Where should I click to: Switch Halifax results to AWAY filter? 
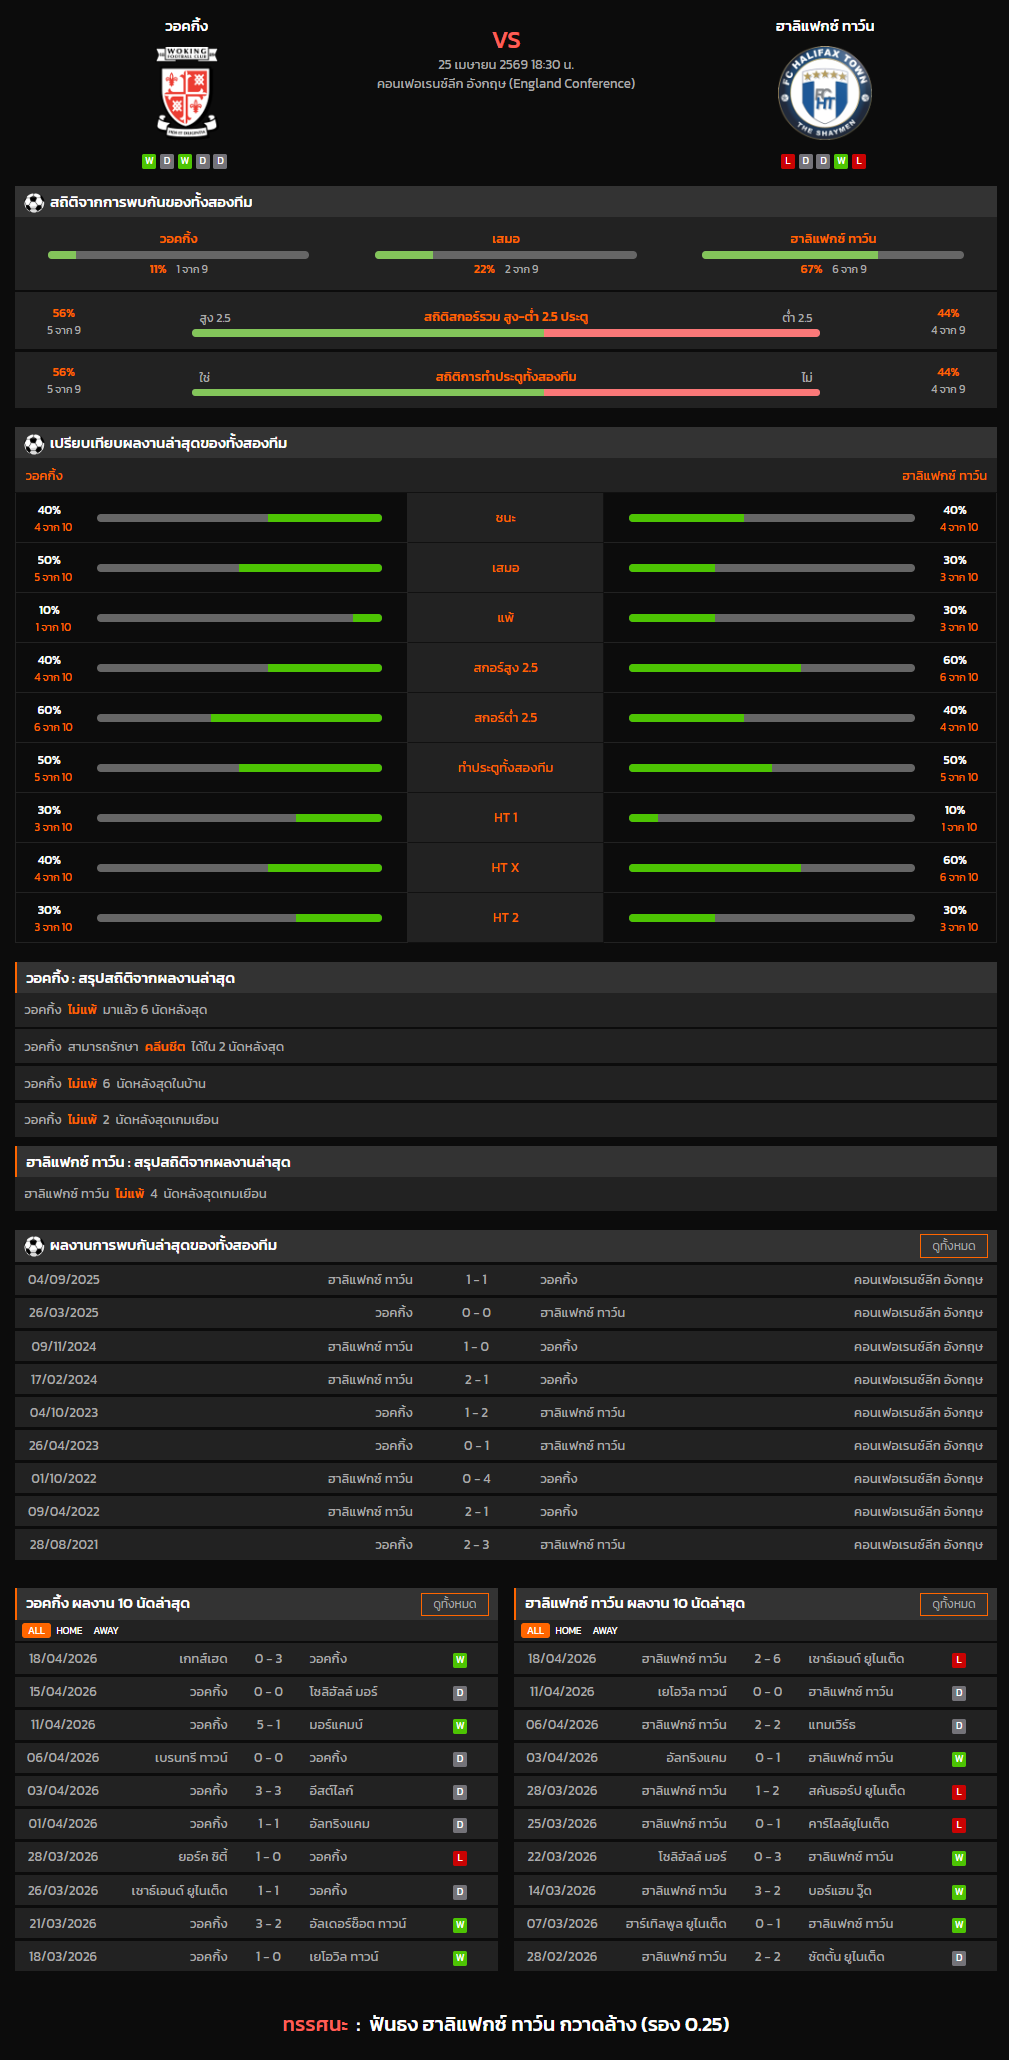[x=605, y=1631]
